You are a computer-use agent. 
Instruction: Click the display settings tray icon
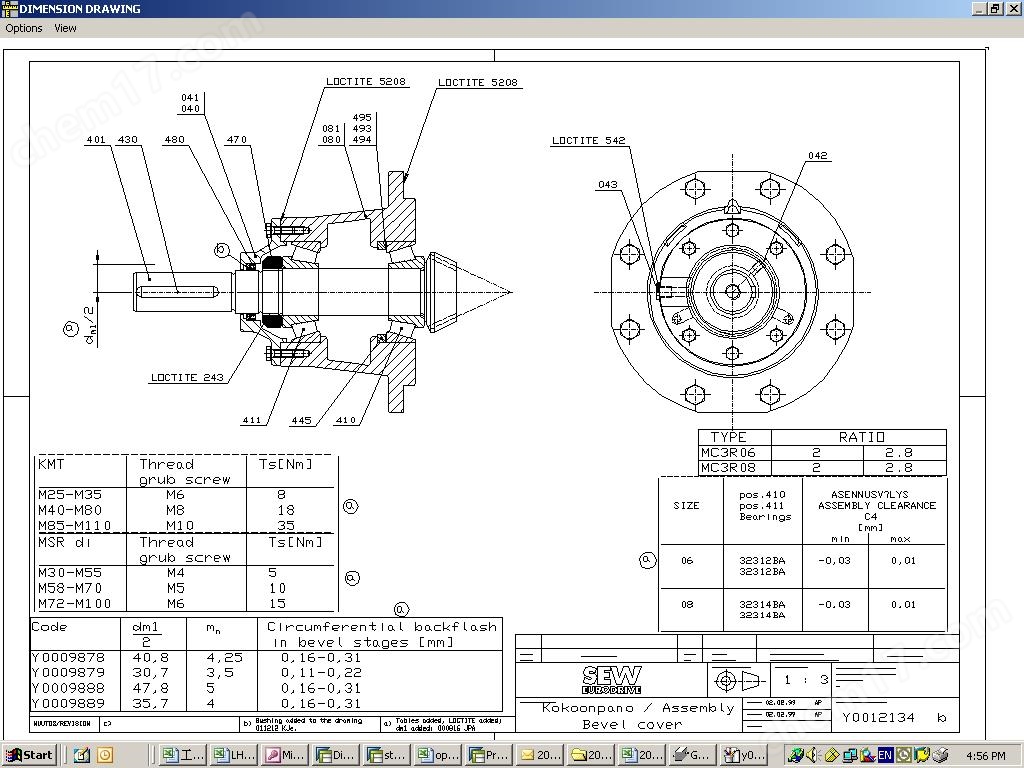pyautogui.click(x=850, y=754)
